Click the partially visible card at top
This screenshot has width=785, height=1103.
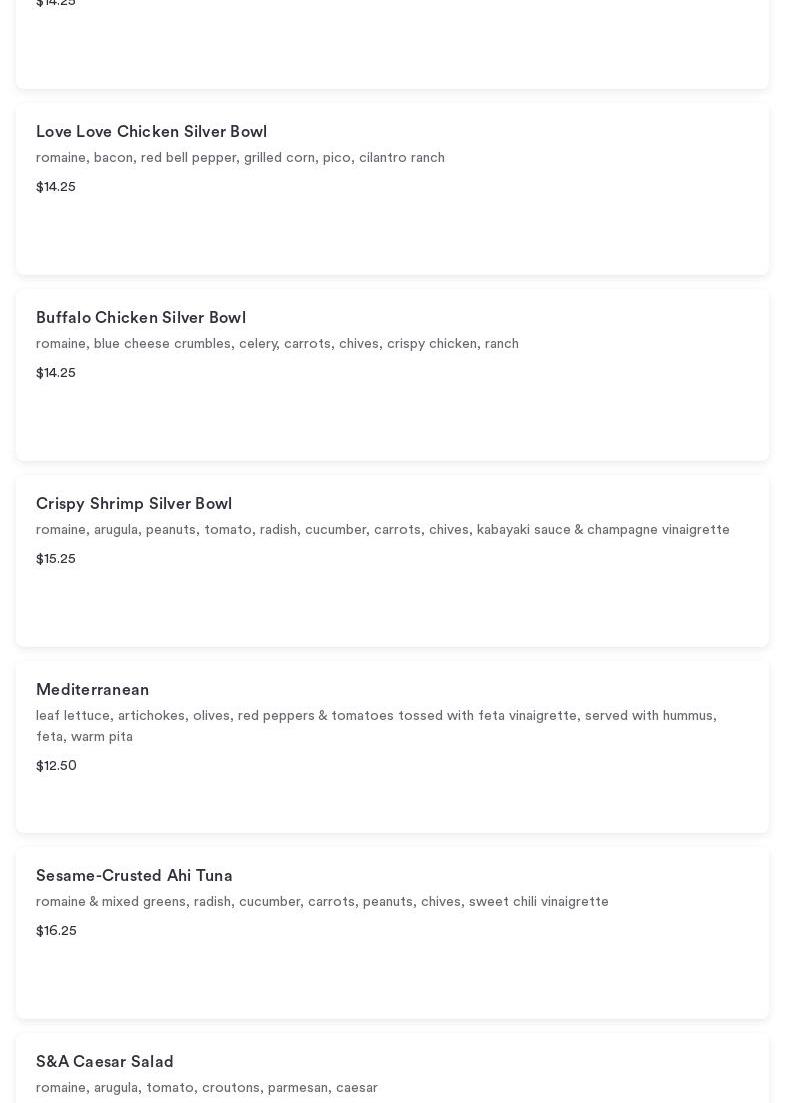click(392, 45)
